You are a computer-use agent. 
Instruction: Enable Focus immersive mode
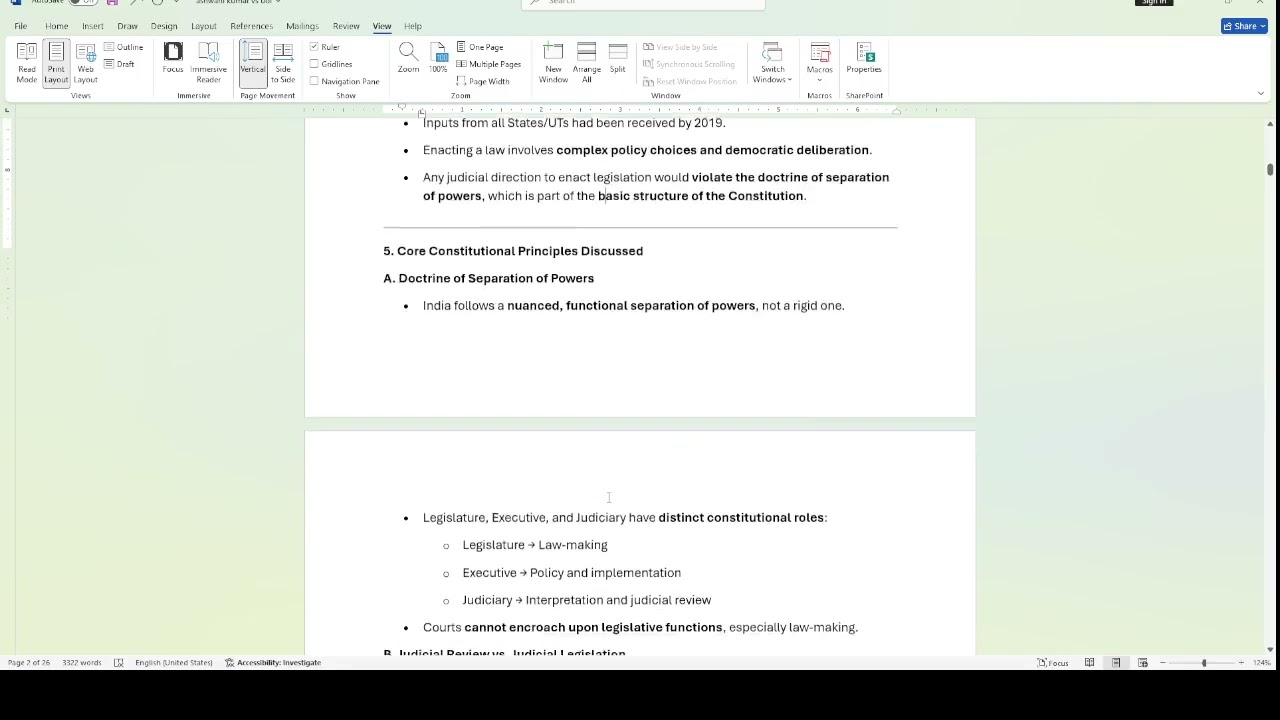tap(173, 58)
